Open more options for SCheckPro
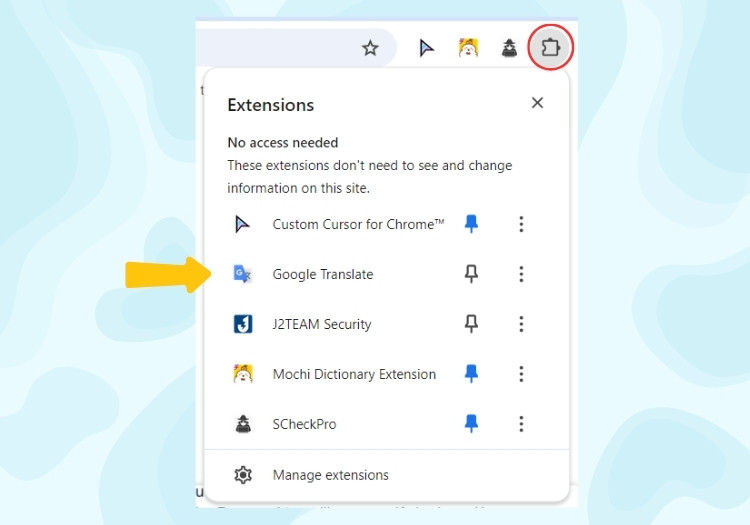 (x=521, y=424)
